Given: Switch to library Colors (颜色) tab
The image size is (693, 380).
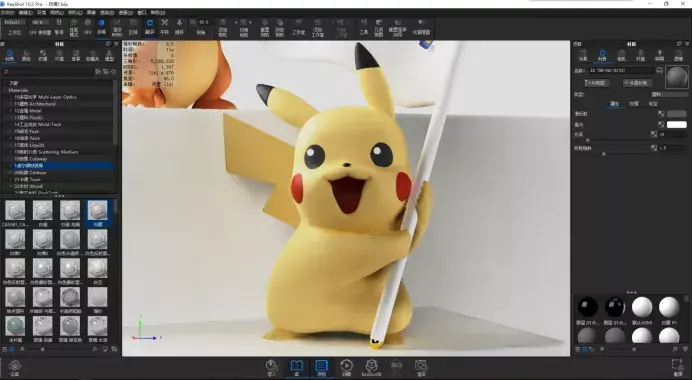Looking at the screenshot, I should (26, 56).
